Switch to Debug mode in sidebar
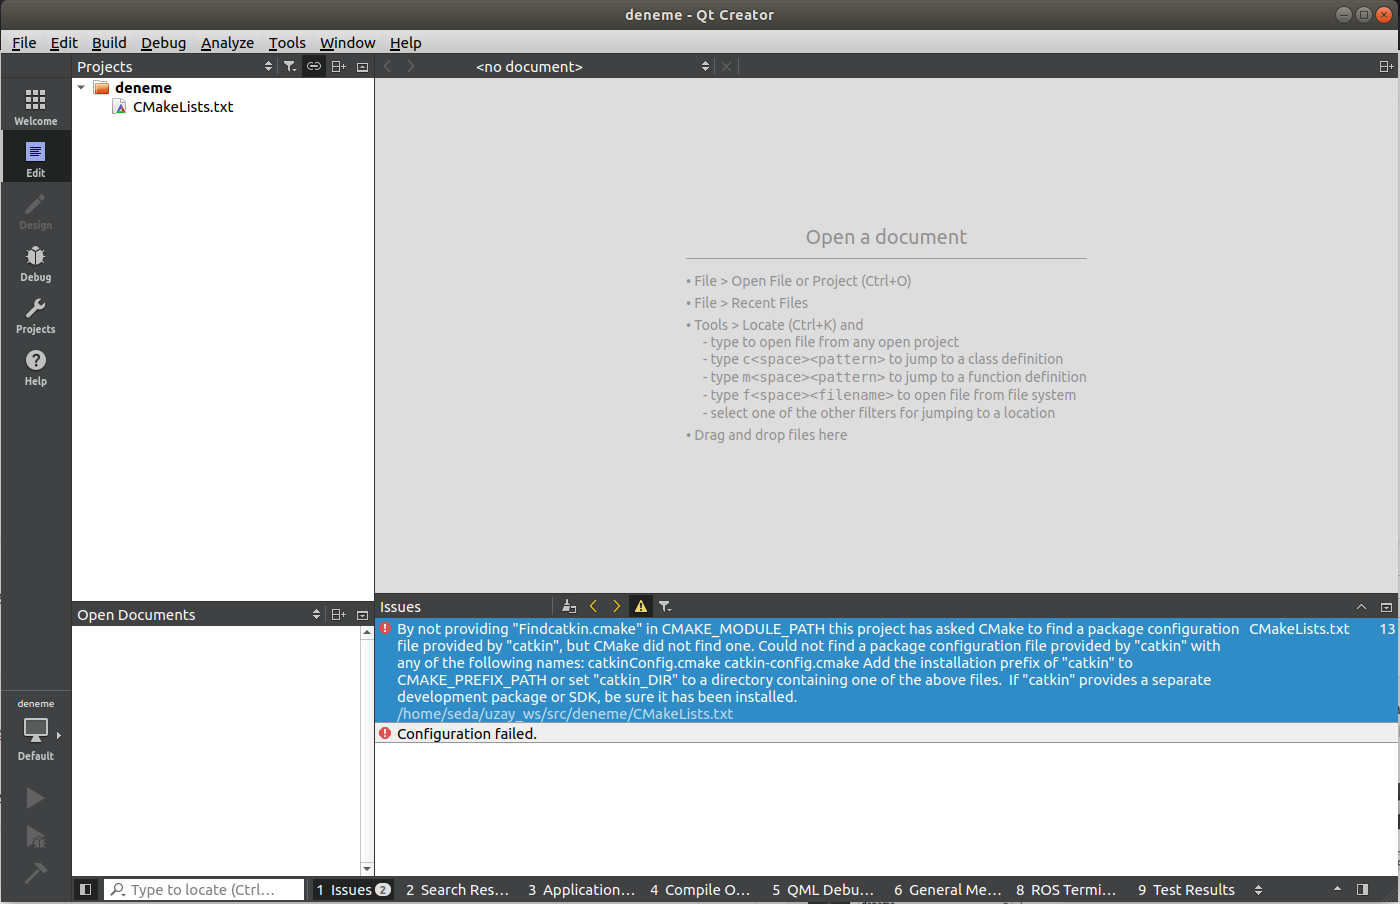 point(35,263)
